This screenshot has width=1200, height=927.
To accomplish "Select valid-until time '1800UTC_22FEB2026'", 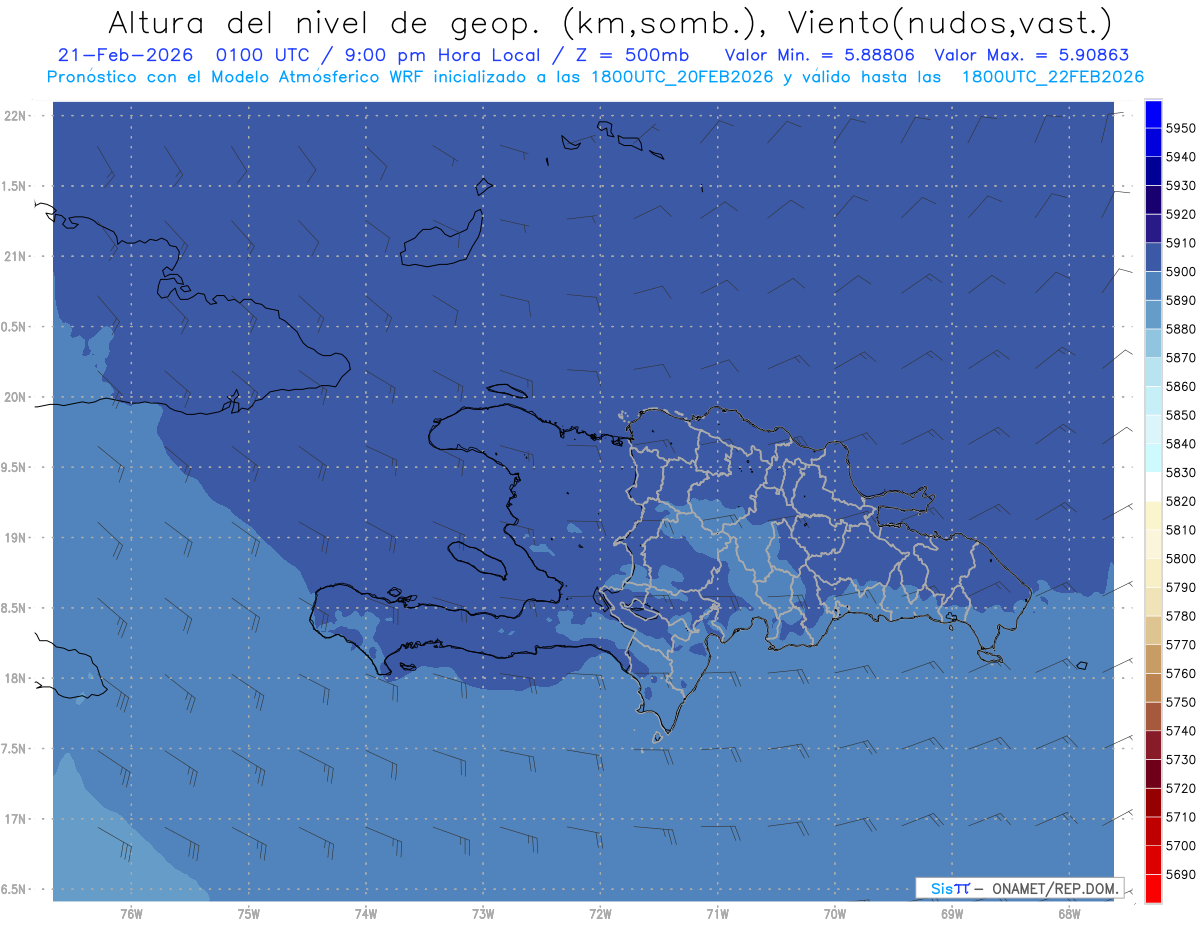I will (1052, 77).
